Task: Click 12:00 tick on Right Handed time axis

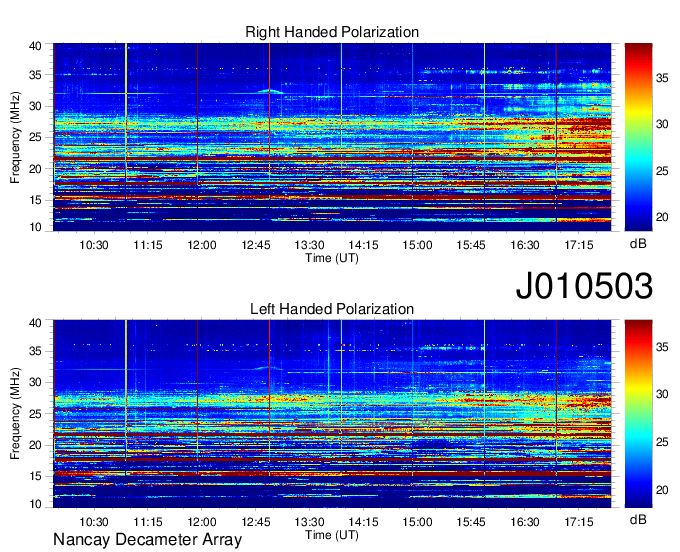Action: 202,245
